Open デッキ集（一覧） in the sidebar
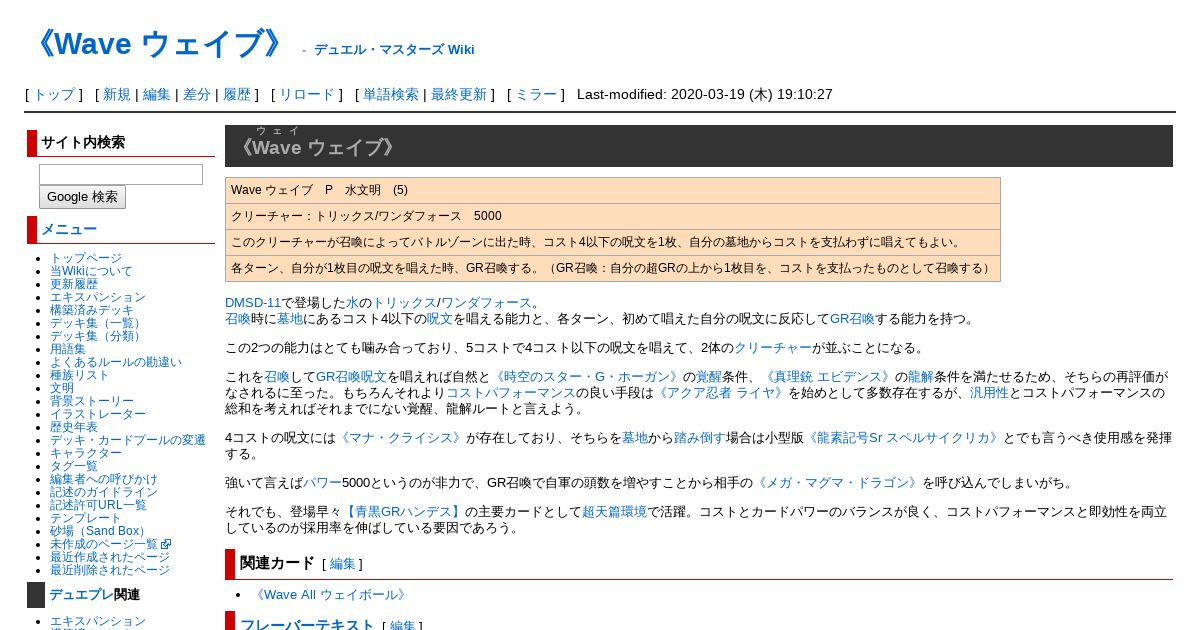1200x630 pixels. click(98, 323)
